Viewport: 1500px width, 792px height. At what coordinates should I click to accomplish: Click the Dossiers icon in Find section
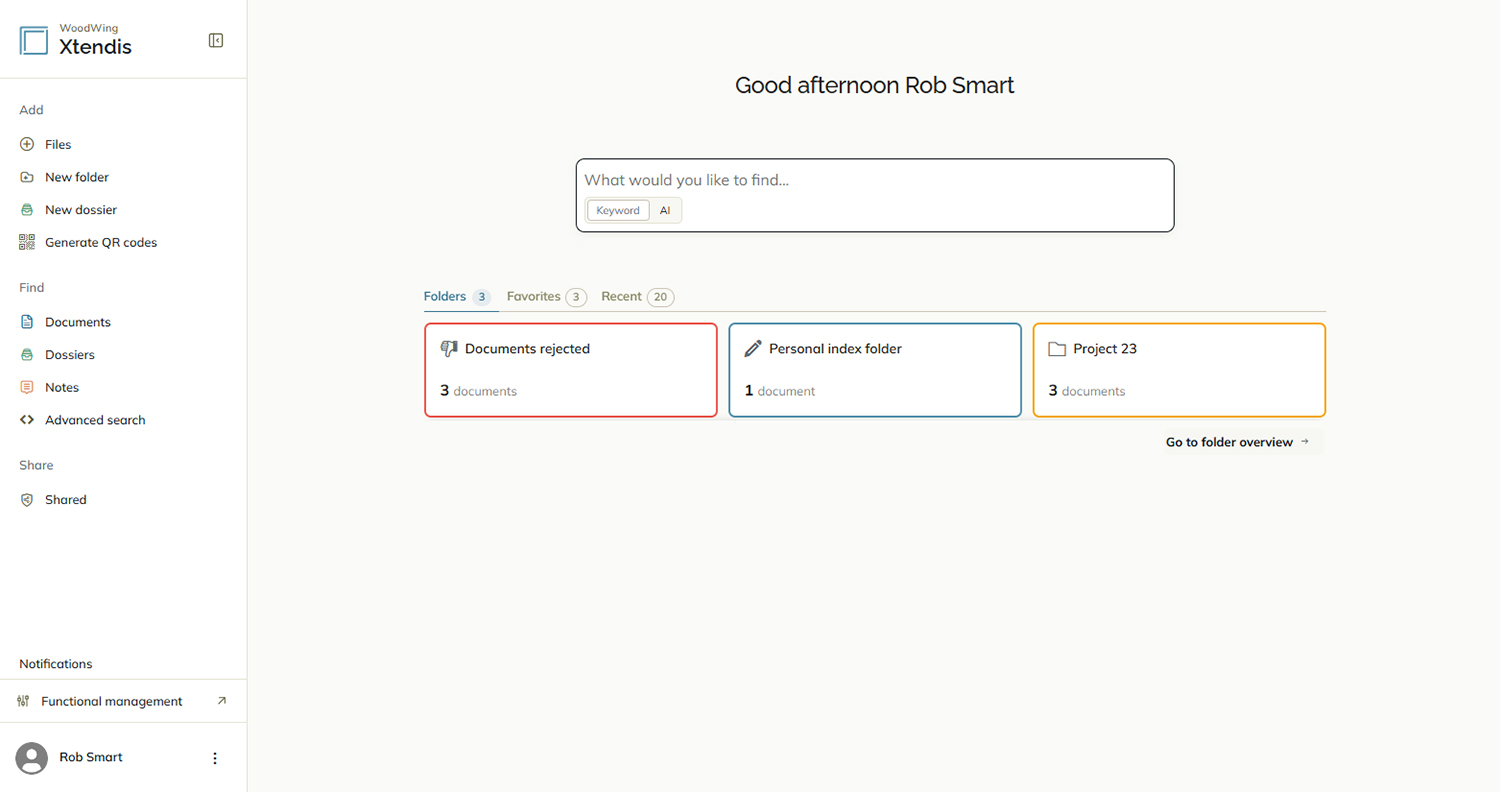tap(27, 355)
